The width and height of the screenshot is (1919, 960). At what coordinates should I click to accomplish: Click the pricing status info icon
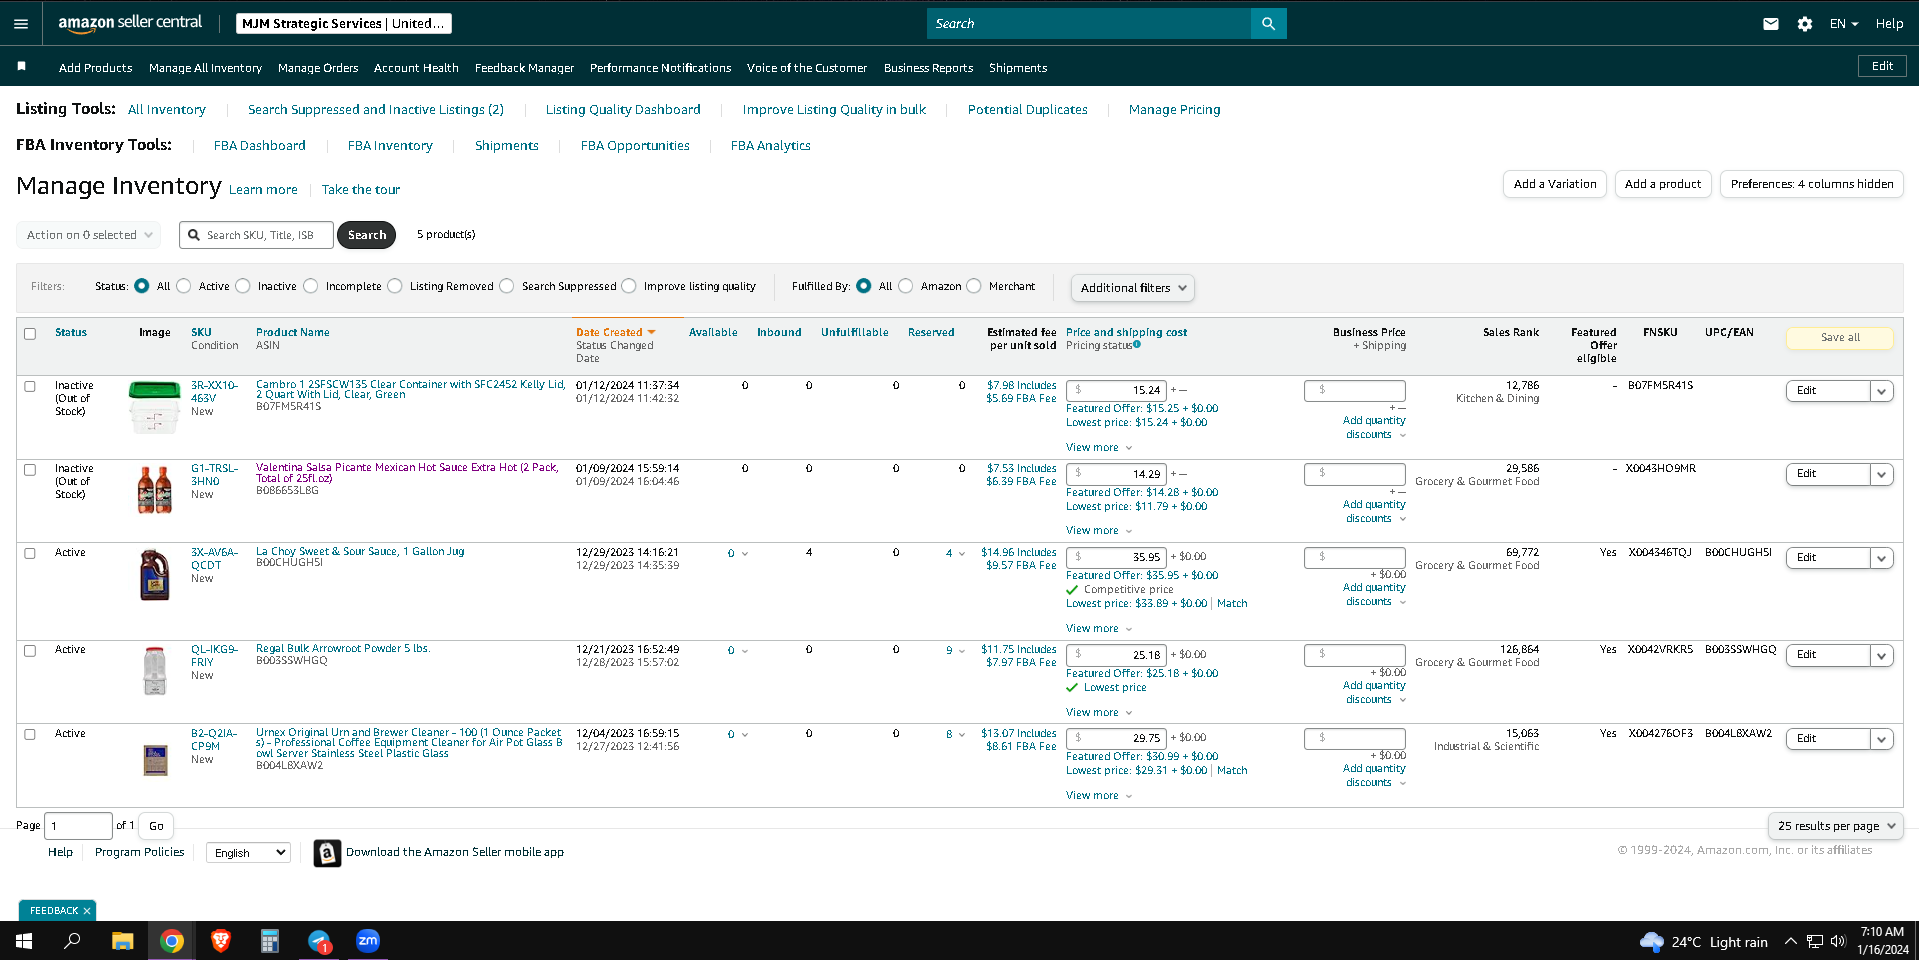tap(1137, 344)
